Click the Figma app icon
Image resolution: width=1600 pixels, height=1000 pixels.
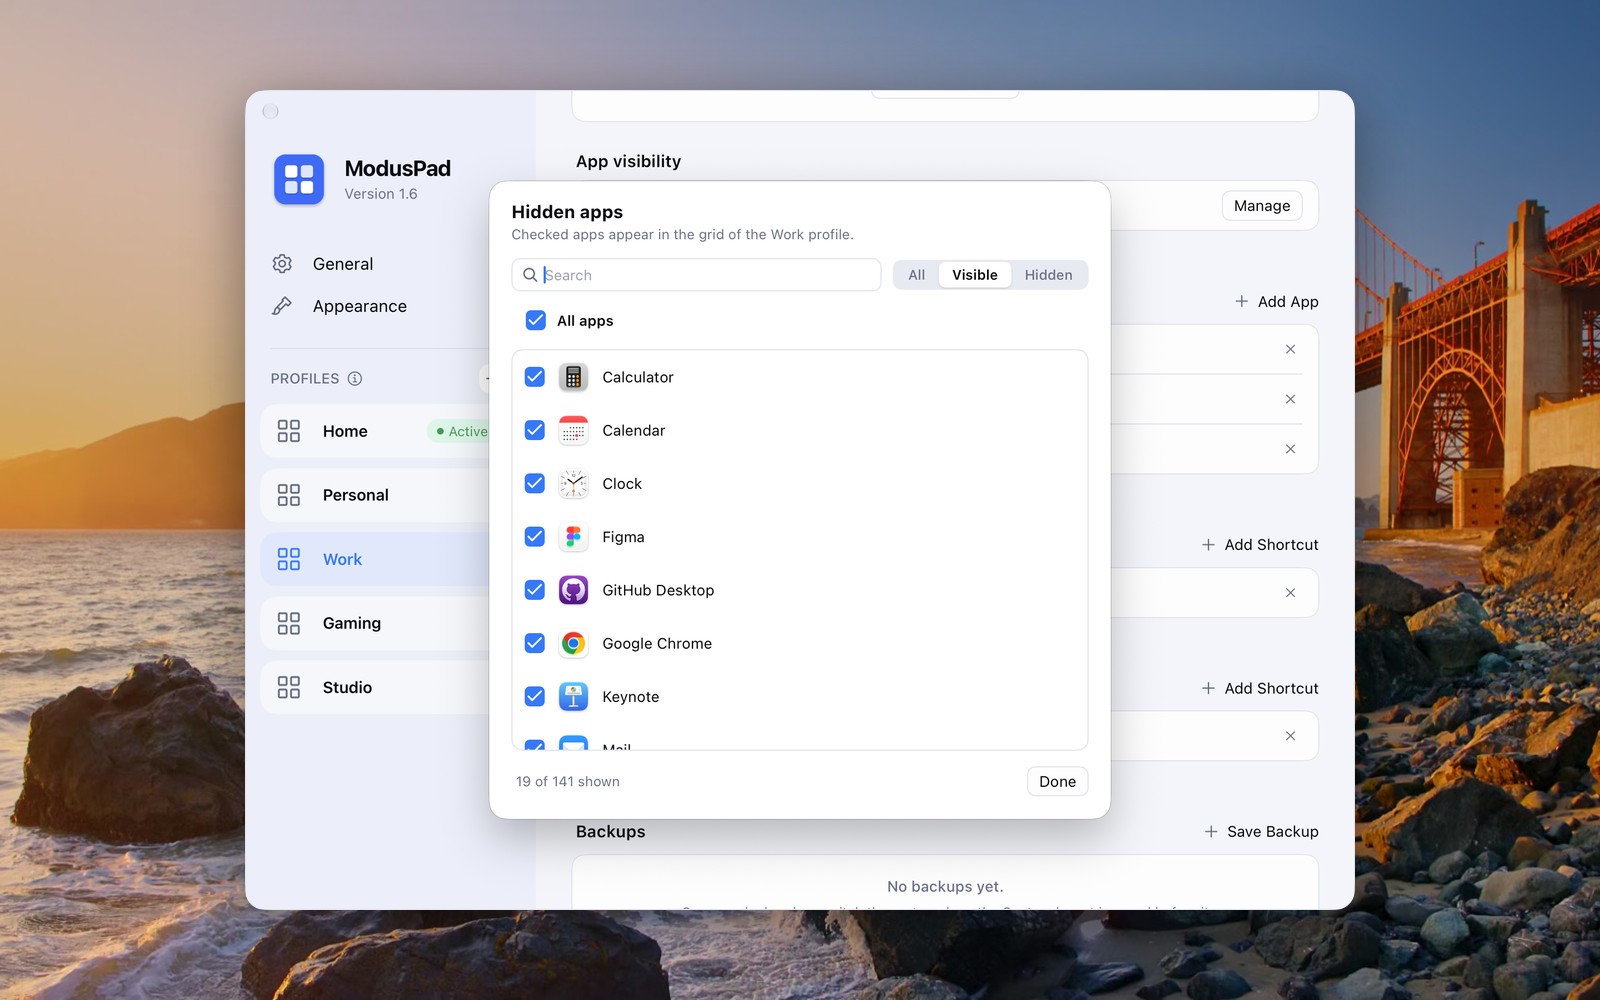(573, 537)
